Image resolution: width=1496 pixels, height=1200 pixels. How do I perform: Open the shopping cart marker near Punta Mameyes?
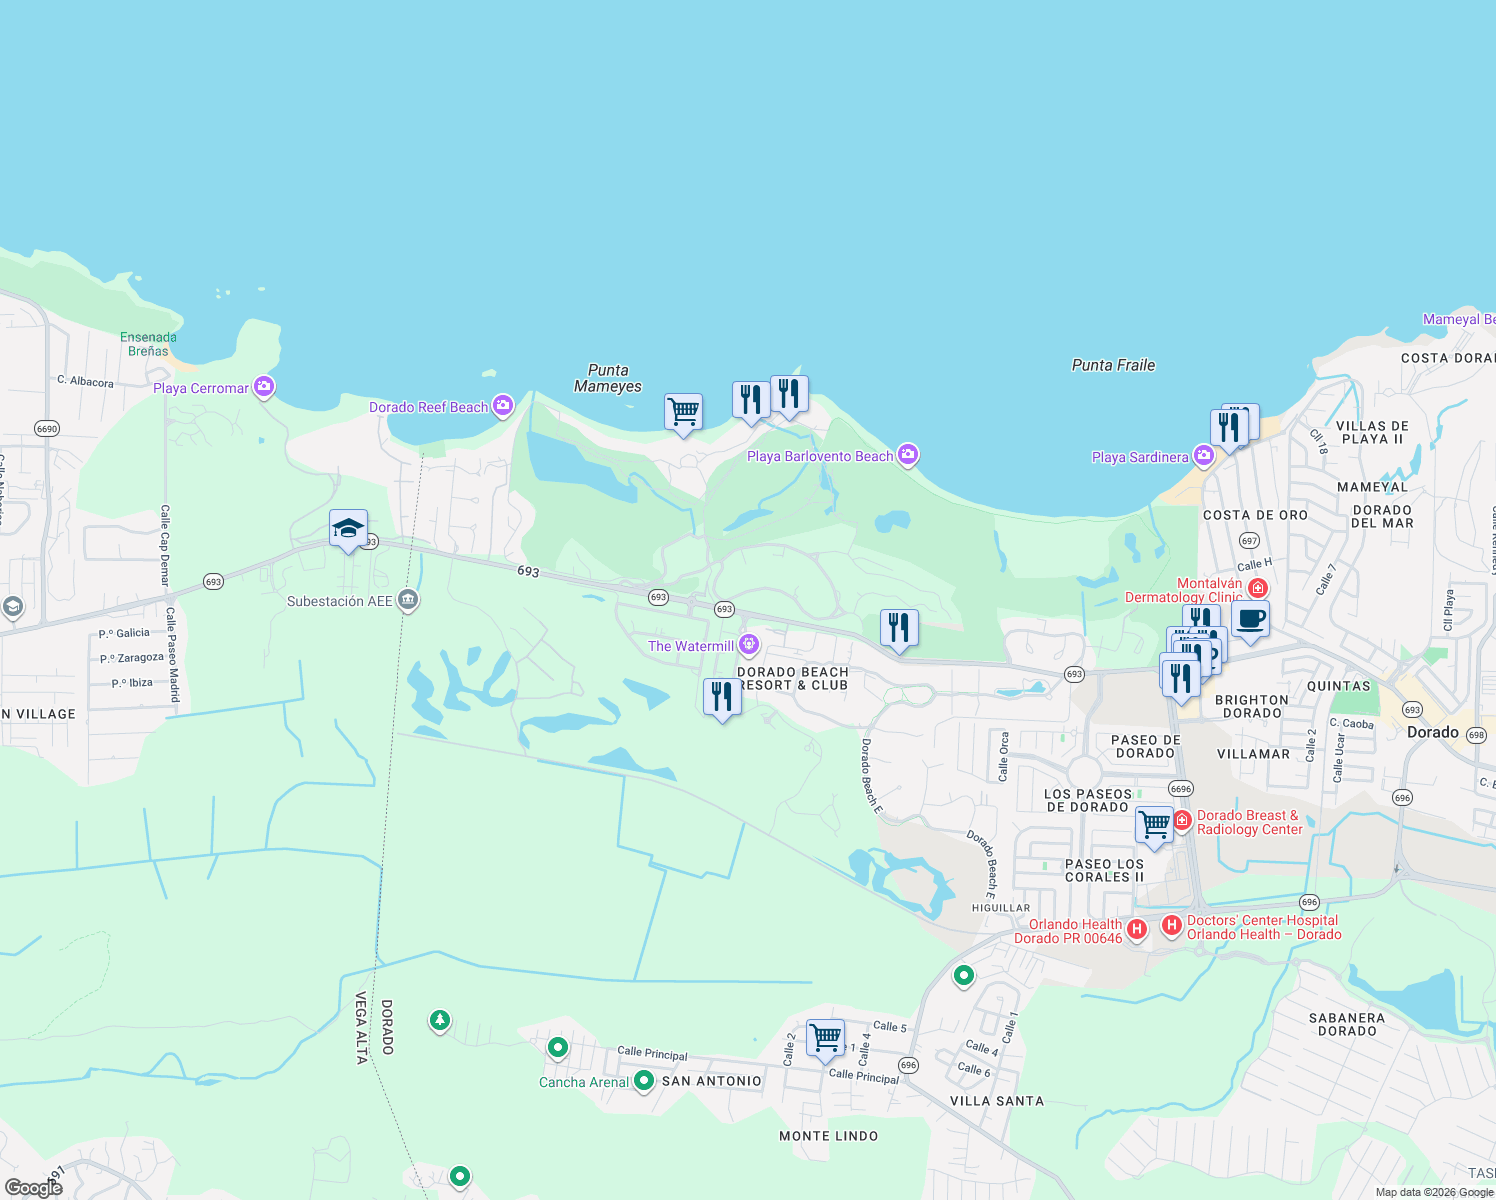[683, 412]
